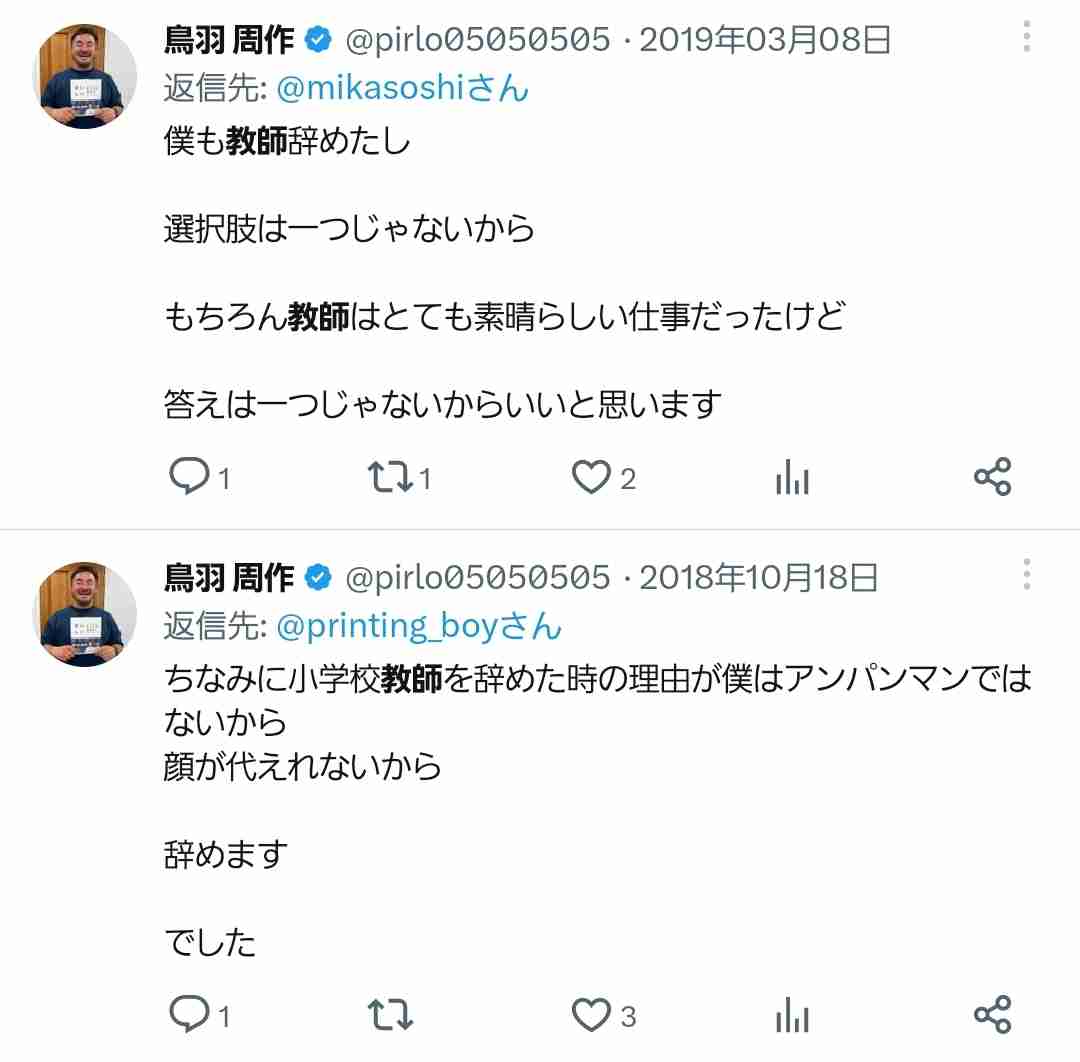The height and width of the screenshot is (1062, 1080).
Task: Open the 2018年10月18日 date link
Action: (758, 577)
